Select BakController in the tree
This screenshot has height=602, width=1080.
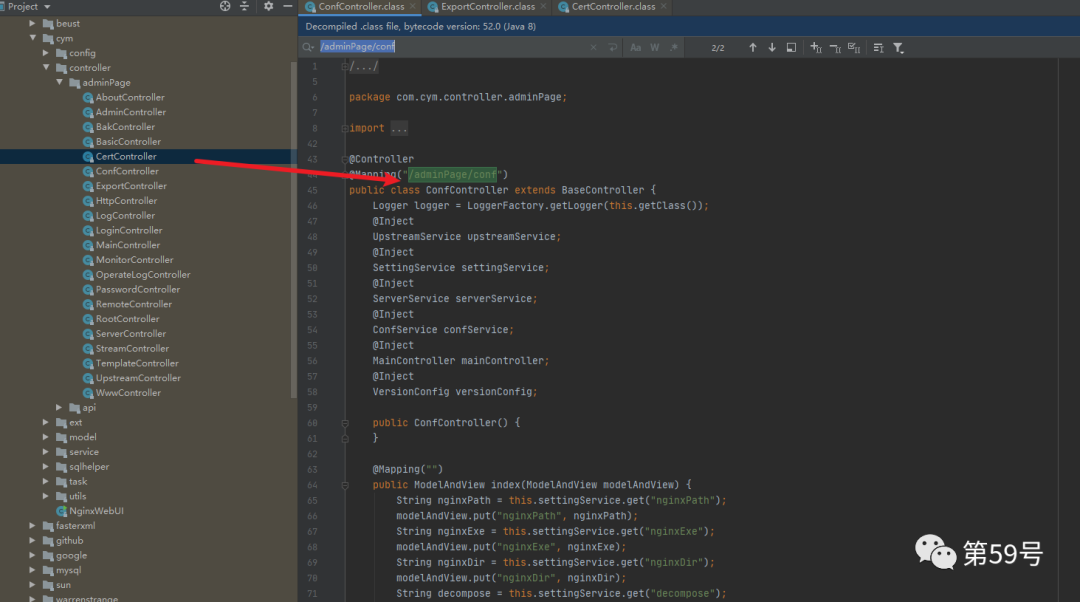coord(125,127)
